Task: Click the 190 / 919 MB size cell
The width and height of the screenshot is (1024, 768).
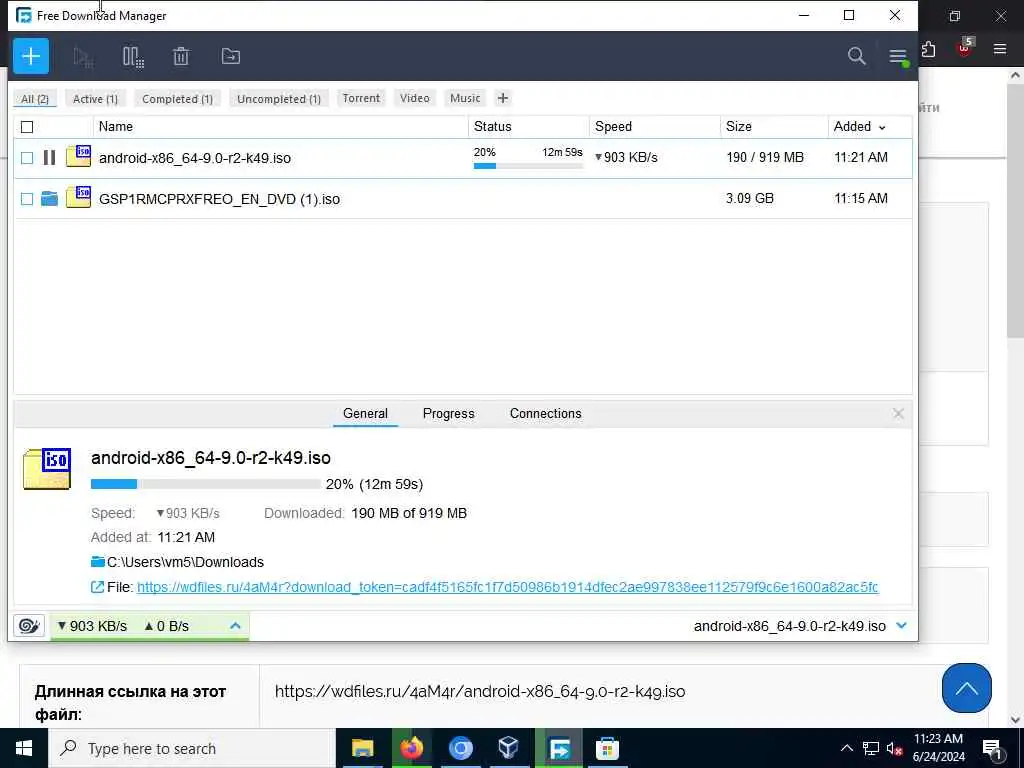Action: (765, 157)
